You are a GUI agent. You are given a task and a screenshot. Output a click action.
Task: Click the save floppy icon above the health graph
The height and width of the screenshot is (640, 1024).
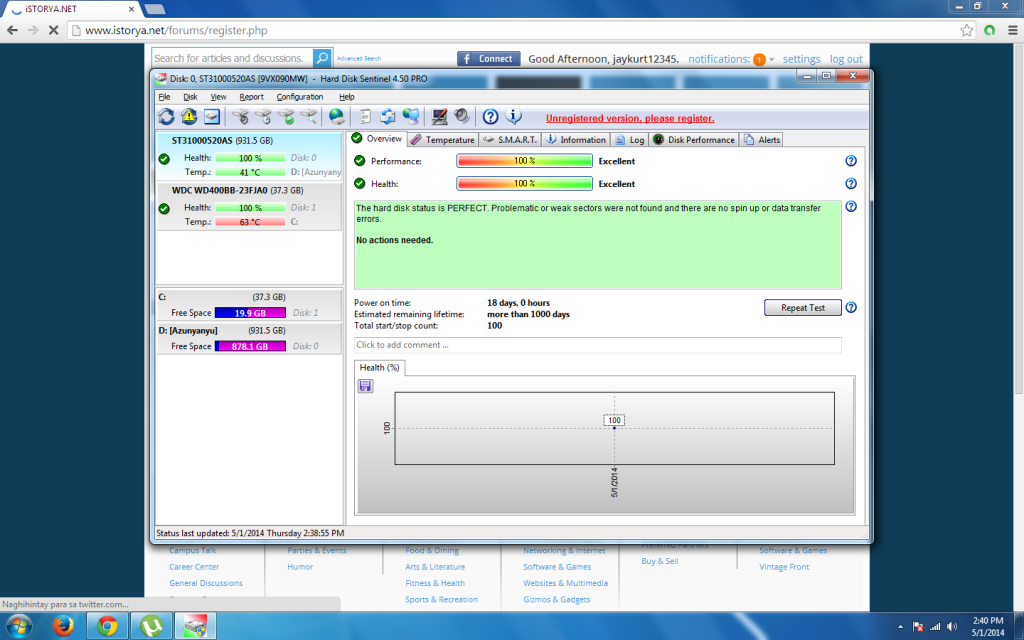365,386
